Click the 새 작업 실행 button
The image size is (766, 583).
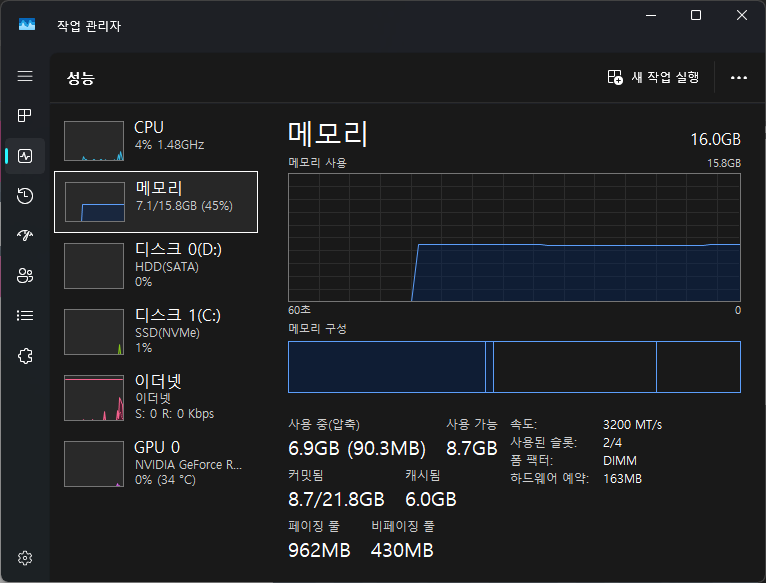[653, 77]
